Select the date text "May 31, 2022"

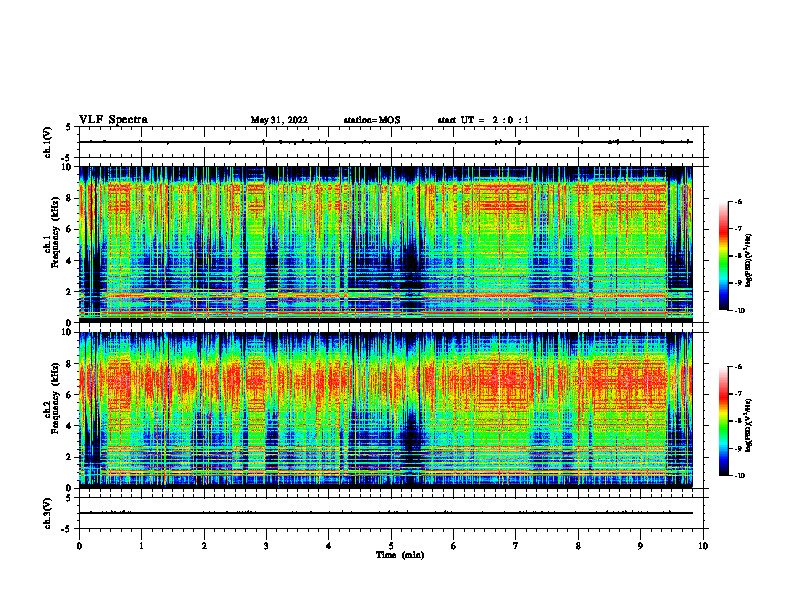coord(279,120)
